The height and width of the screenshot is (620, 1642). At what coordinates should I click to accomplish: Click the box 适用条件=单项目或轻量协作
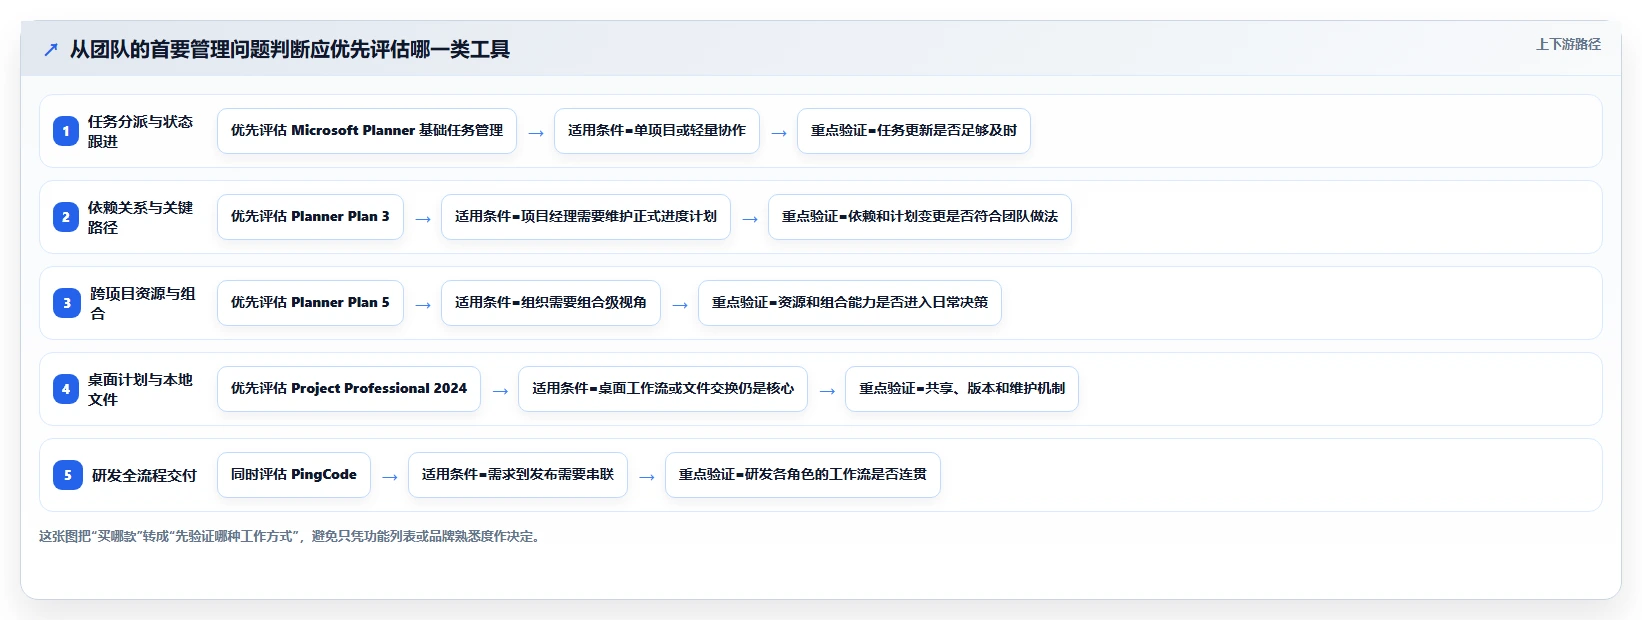point(657,131)
